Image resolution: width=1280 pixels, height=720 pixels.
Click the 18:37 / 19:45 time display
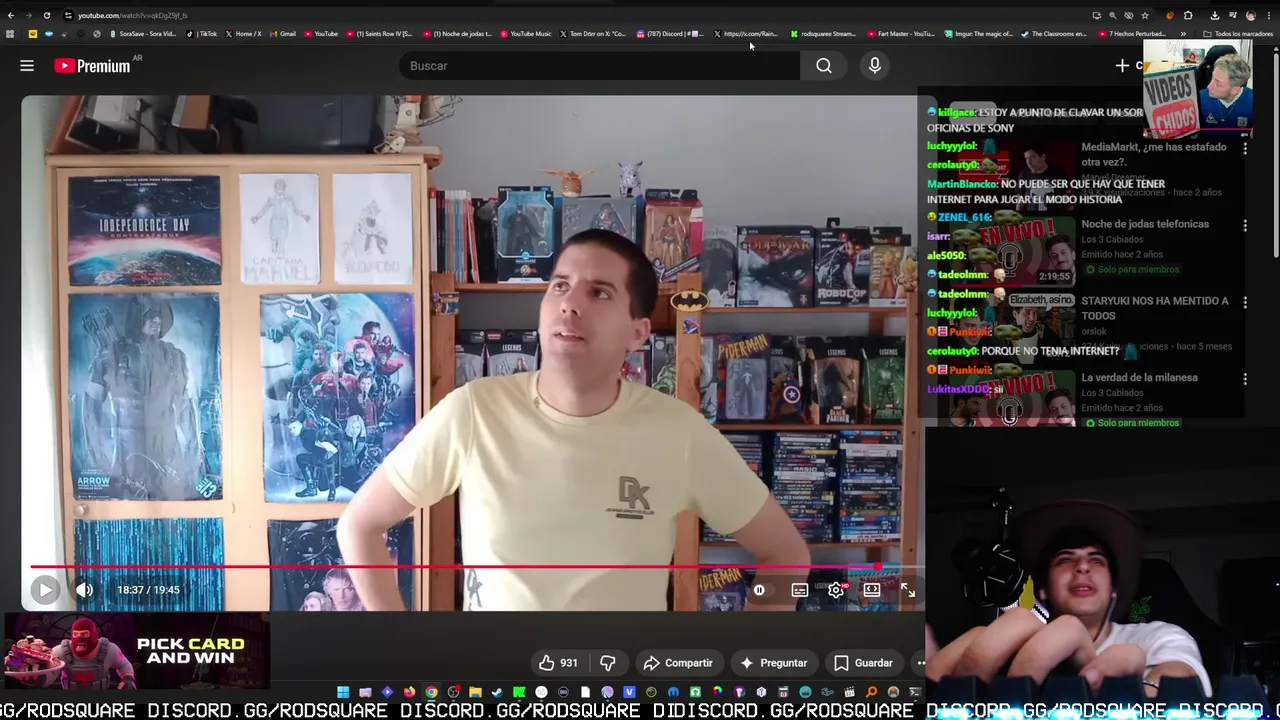pos(148,590)
